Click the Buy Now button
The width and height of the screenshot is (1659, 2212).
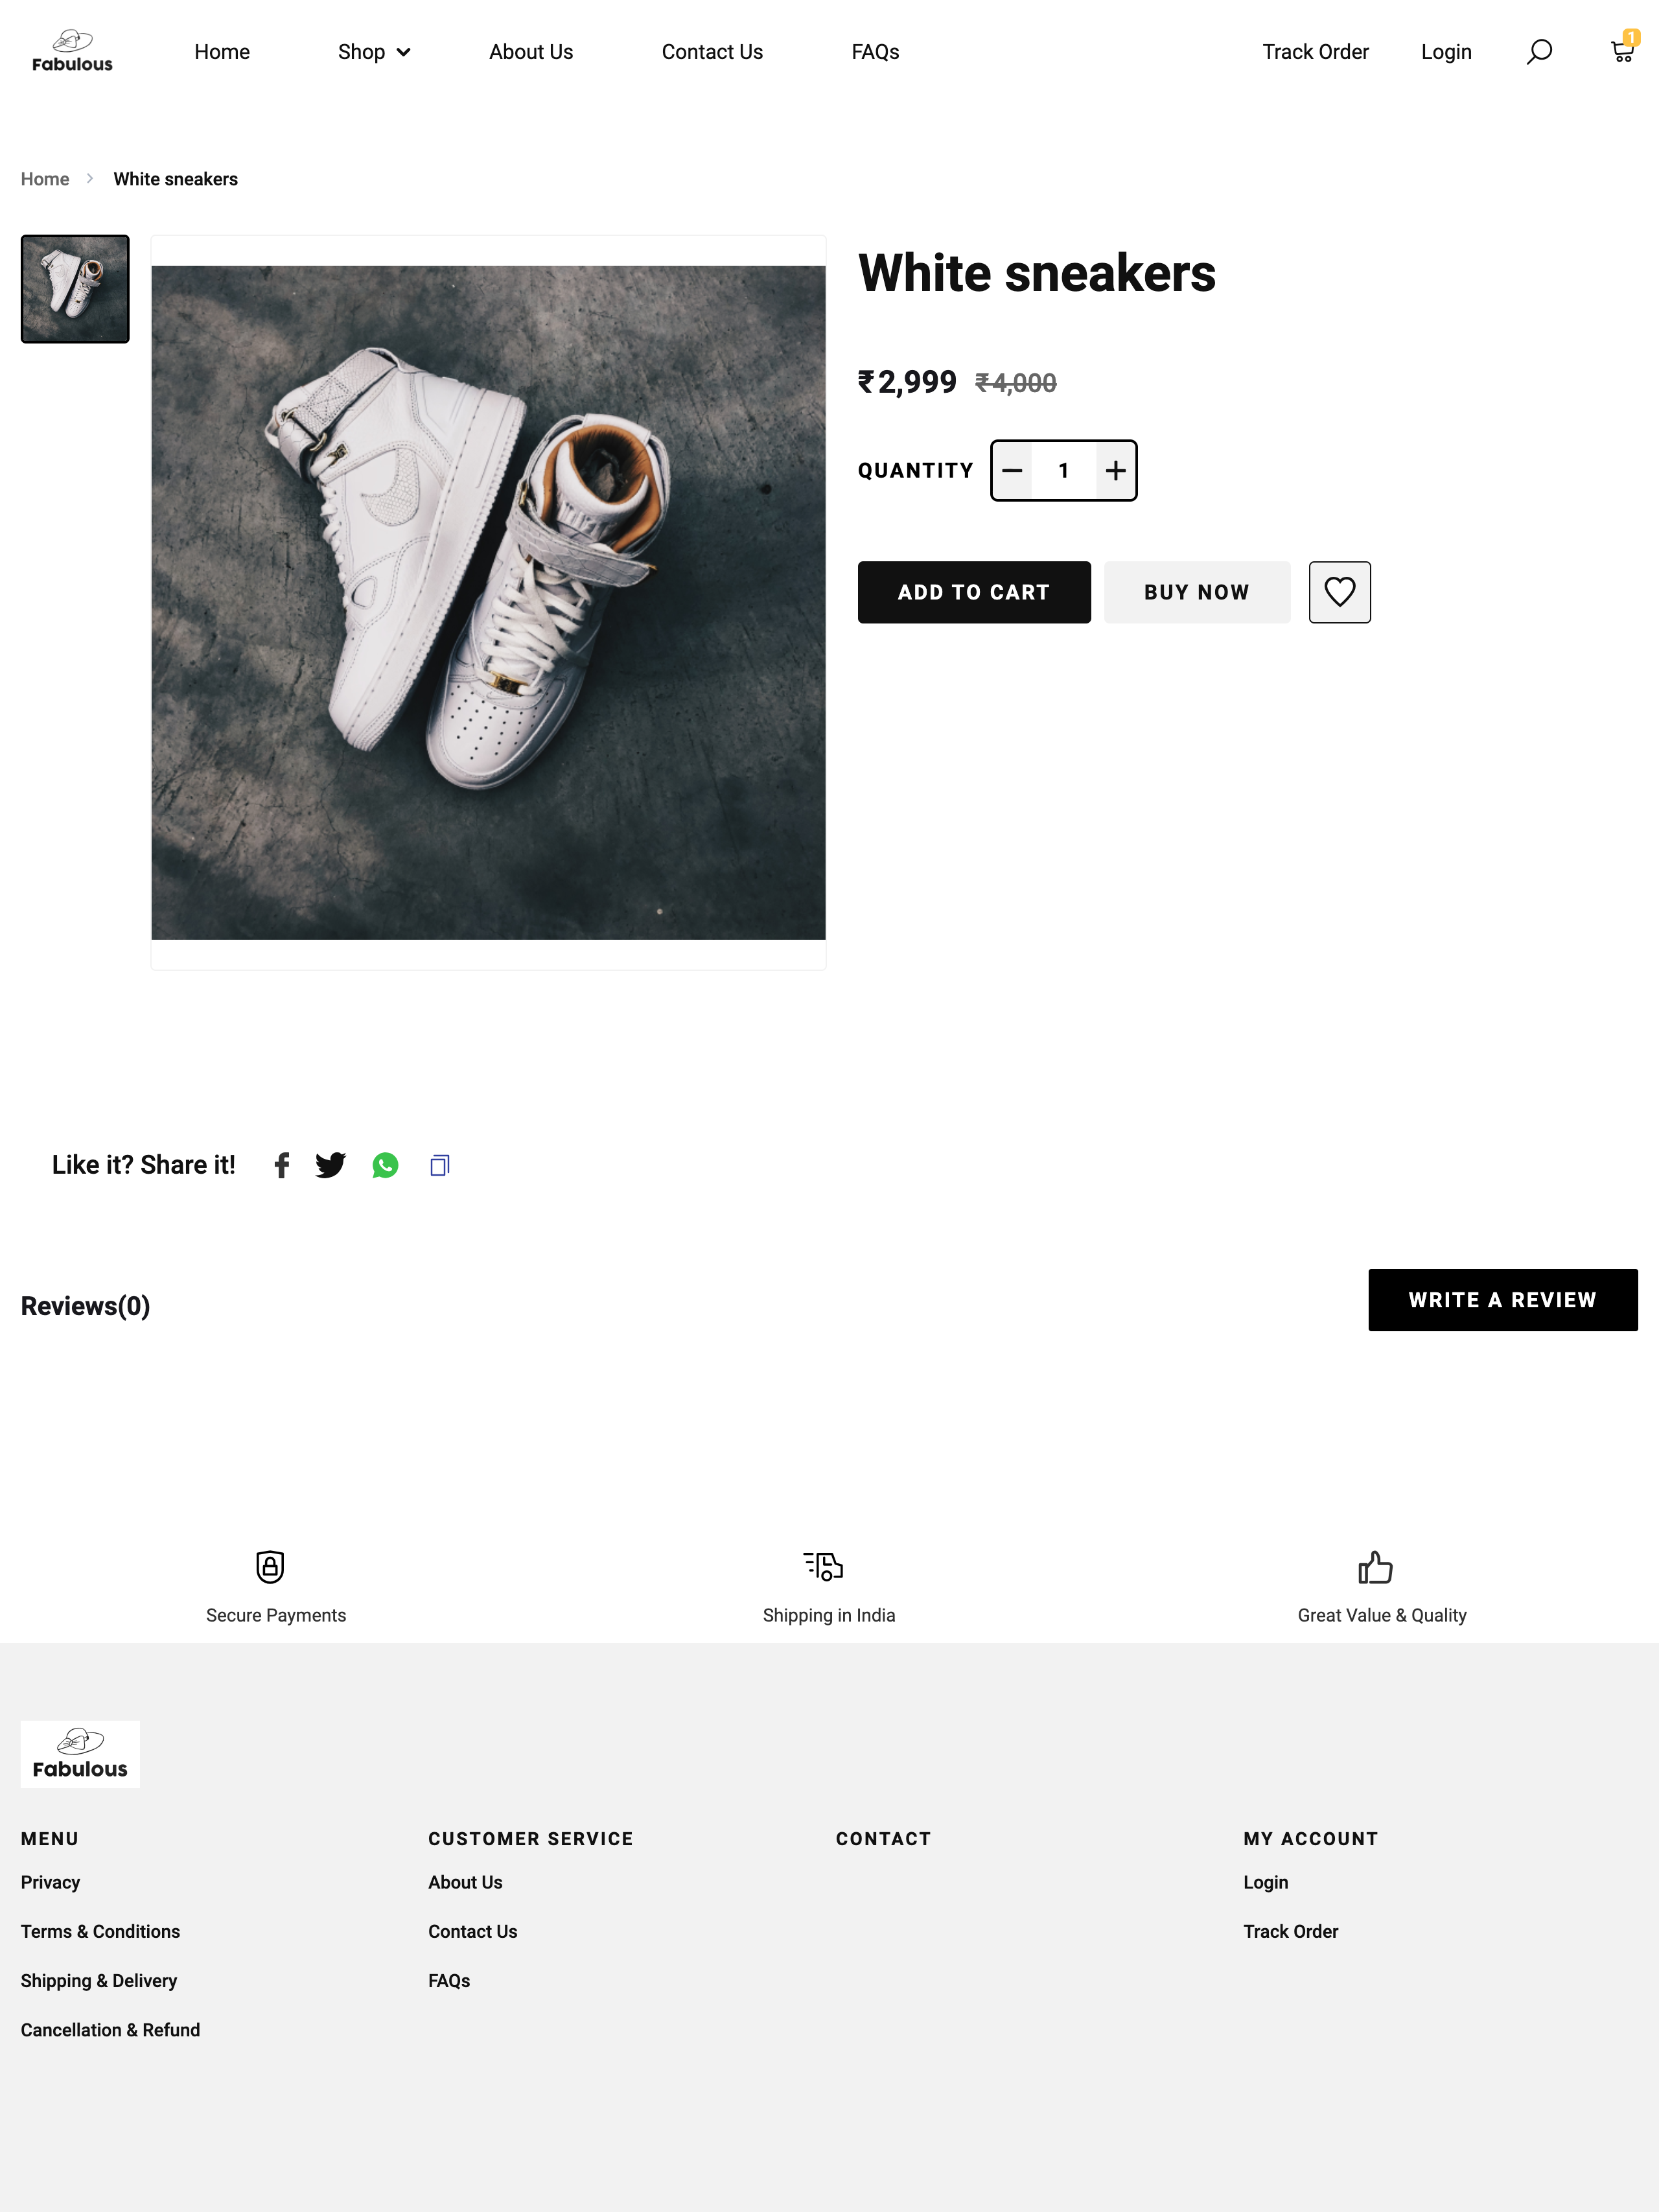(x=1197, y=592)
